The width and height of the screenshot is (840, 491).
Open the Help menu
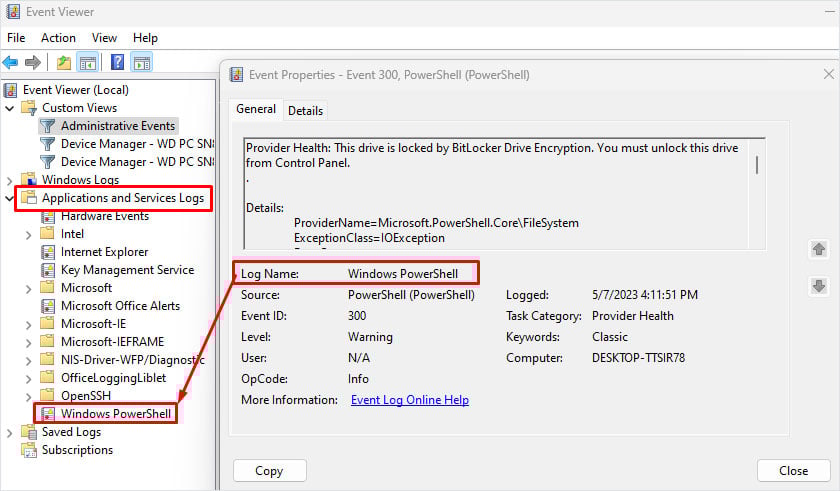pyautogui.click(x=145, y=38)
